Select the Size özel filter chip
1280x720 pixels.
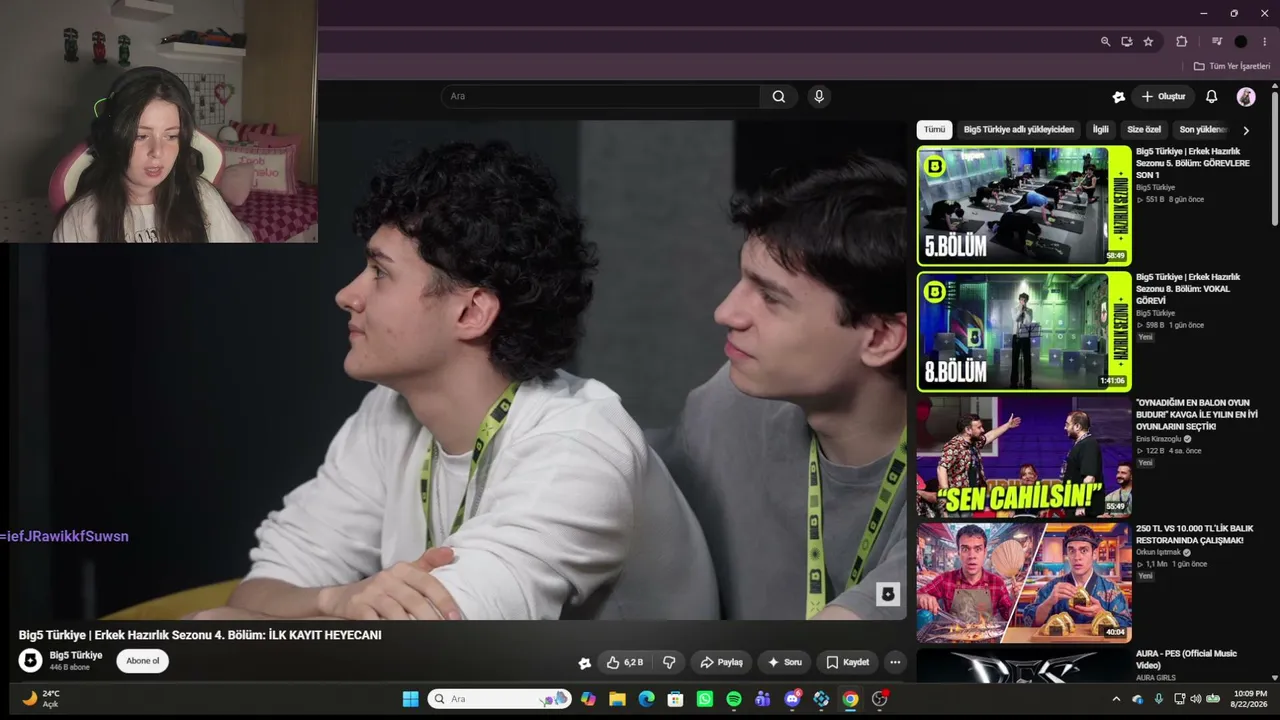pyautogui.click(x=1144, y=130)
